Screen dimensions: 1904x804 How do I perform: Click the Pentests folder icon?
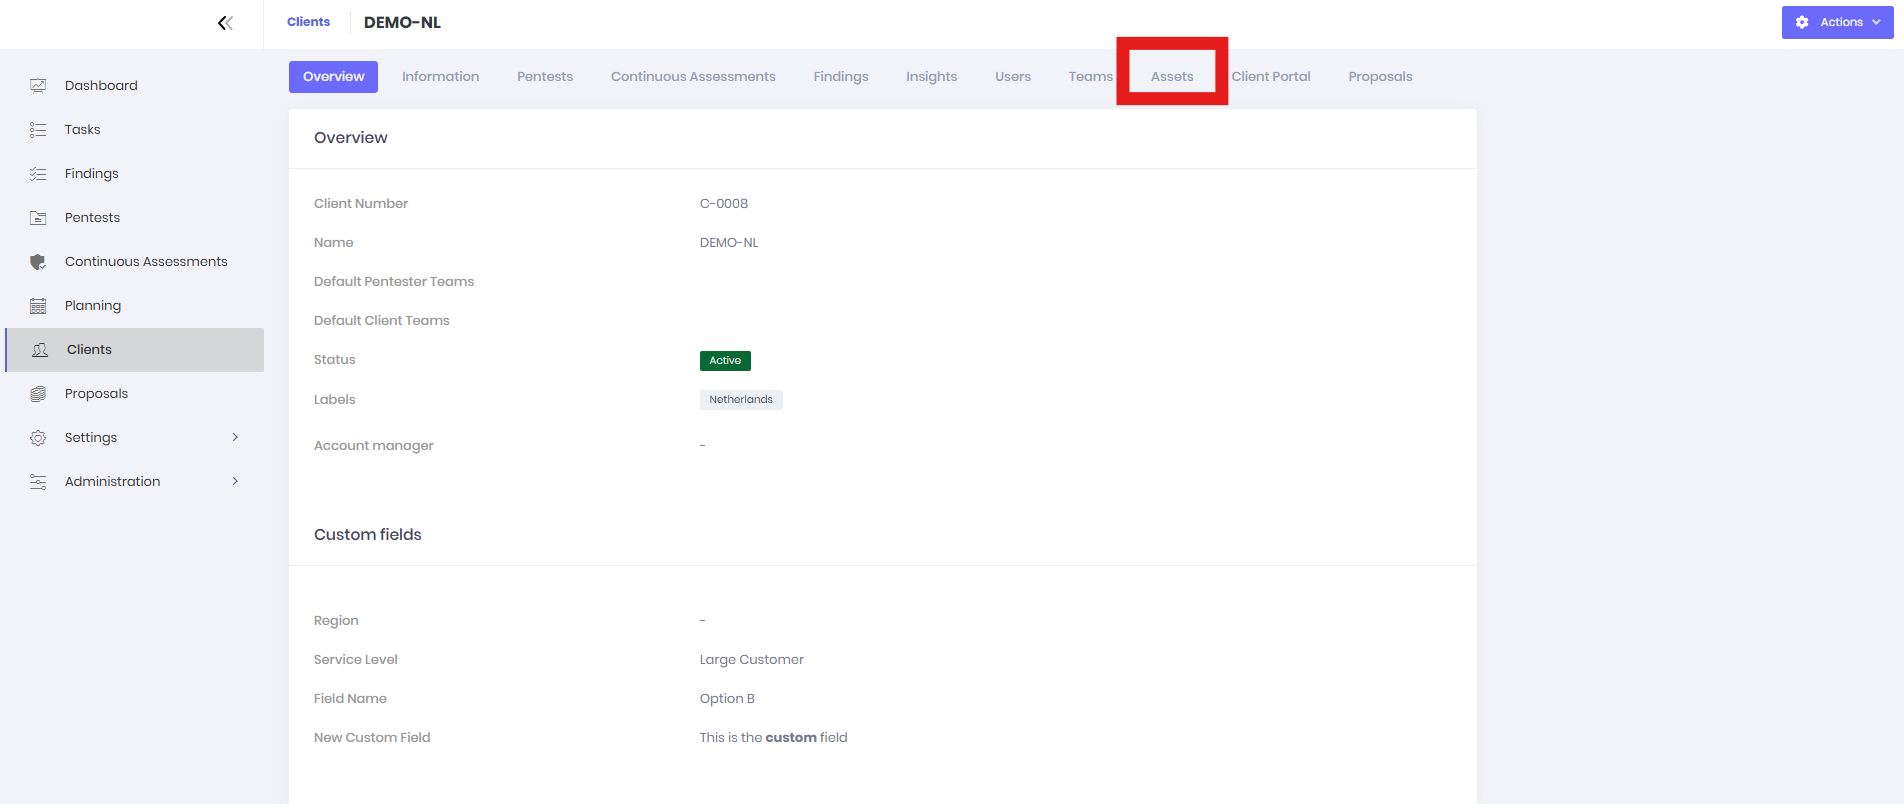[x=38, y=218]
